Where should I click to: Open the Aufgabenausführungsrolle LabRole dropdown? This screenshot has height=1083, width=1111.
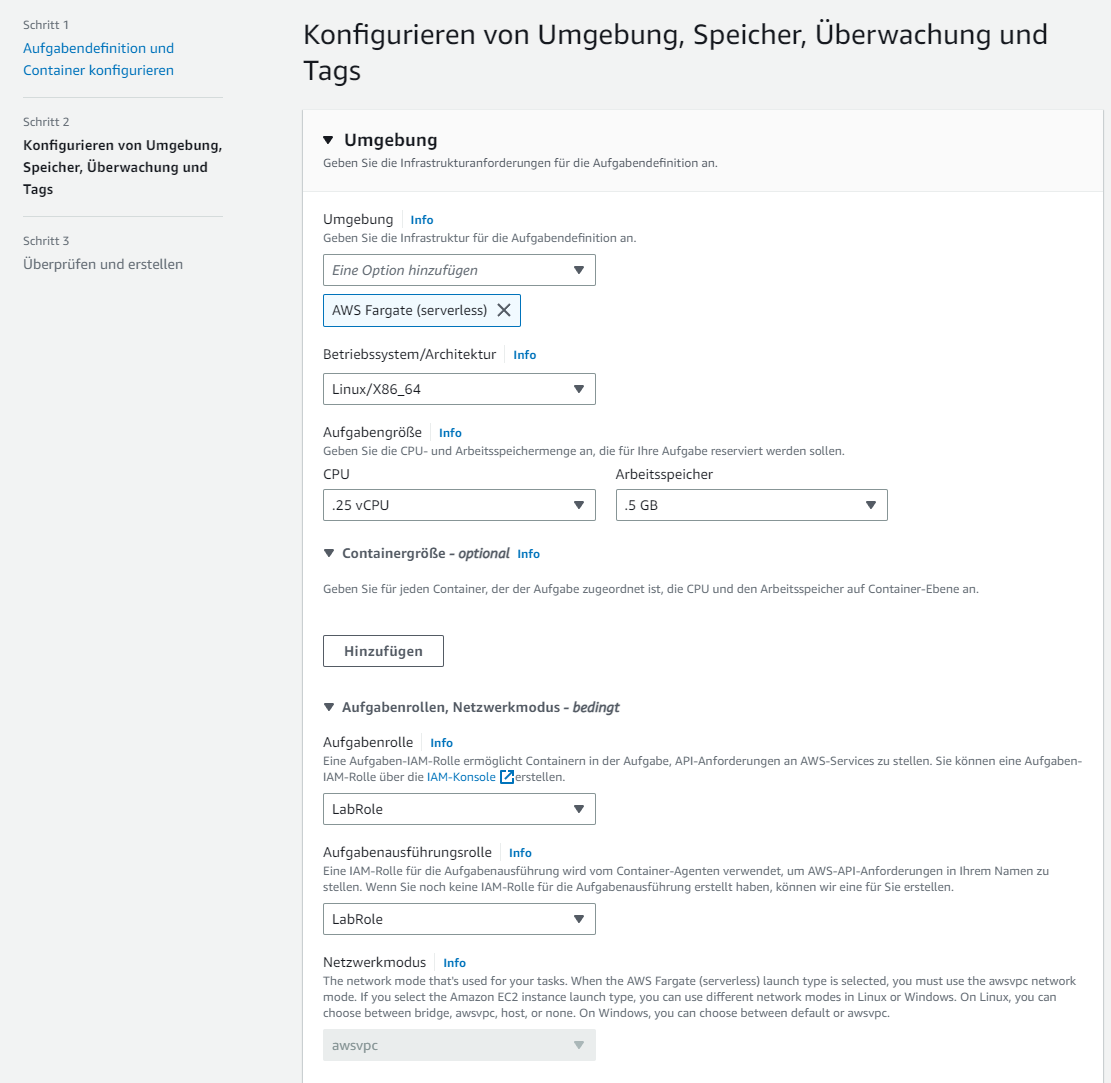(x=459, y=919)
